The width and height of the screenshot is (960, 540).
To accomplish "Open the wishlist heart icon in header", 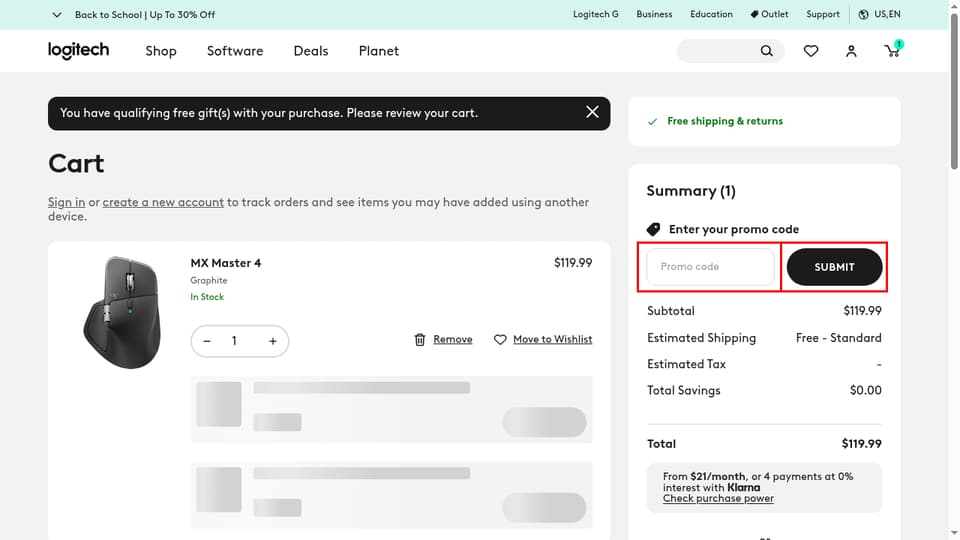I will click(x=811, y=51).
